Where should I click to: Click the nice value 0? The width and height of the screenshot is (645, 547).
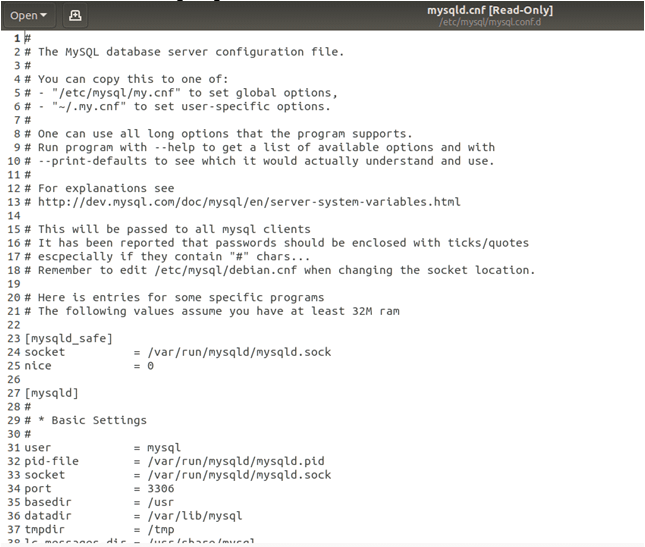point(151,366)
